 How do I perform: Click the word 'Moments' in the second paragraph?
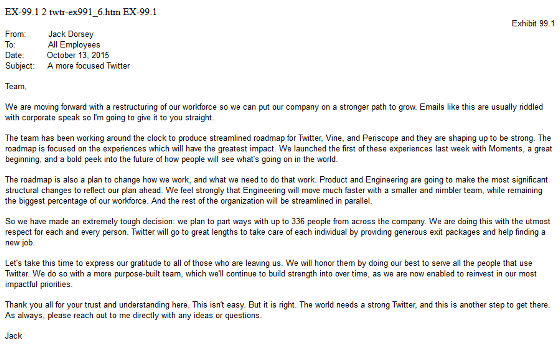point(505,149)
